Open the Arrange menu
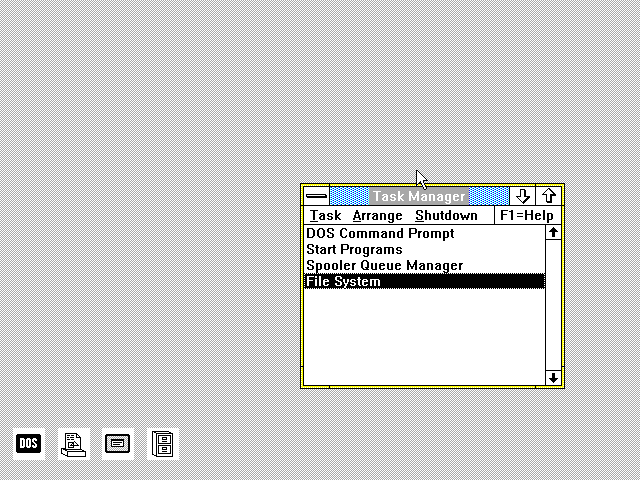Image resolution: width=640 pixels, height=480 pixels. [378, 215]
